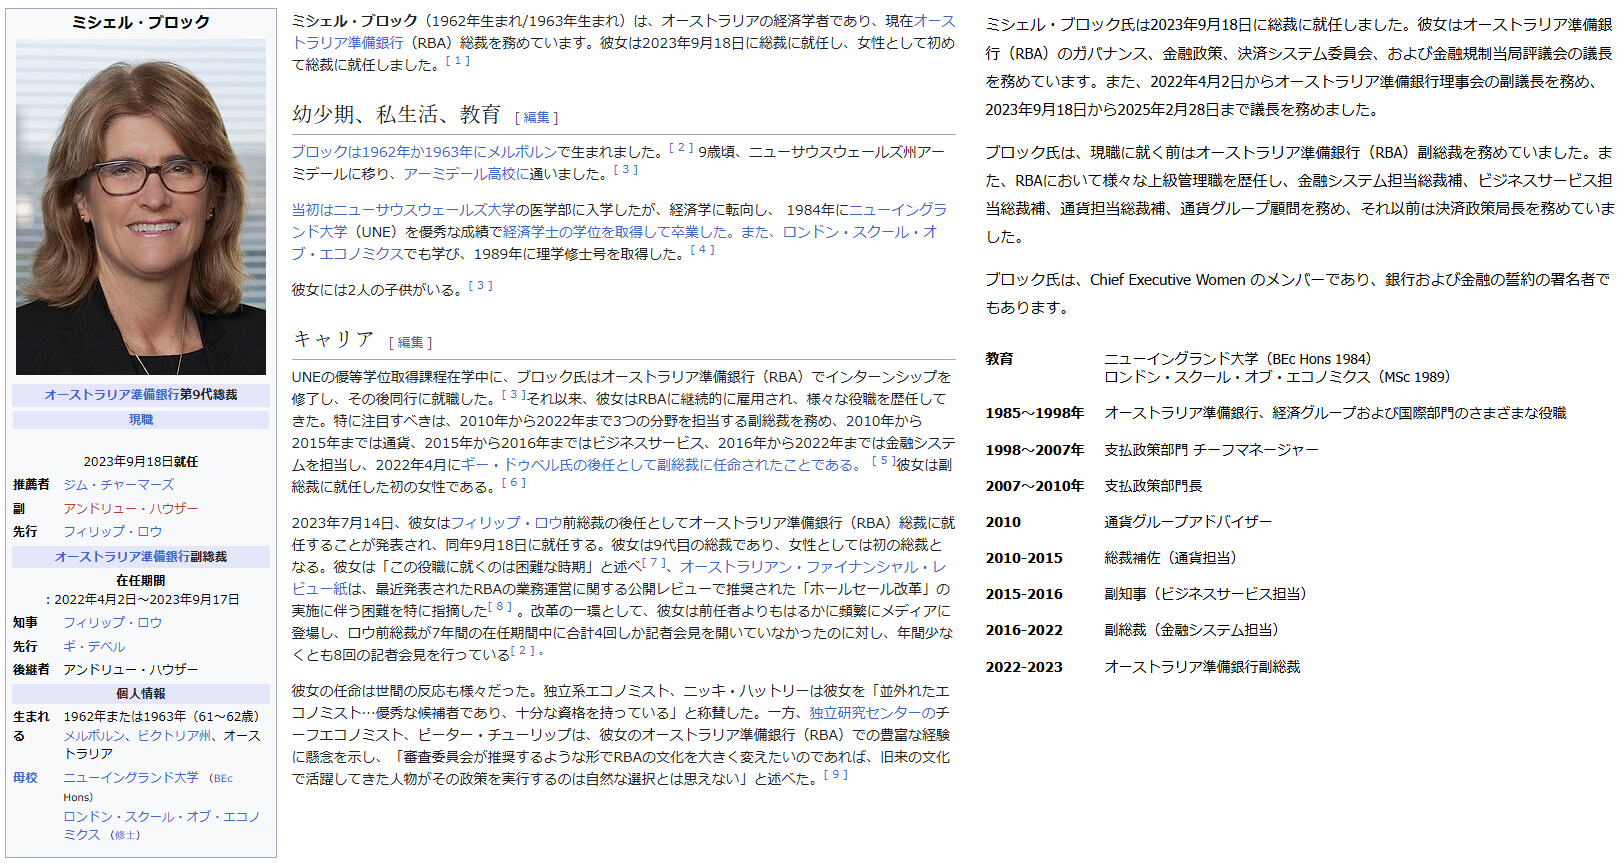Open the ギ・デベル link in the infobox
This screenshot has height=863, width=1617.
pyautogui.click(x=94, y=647)
